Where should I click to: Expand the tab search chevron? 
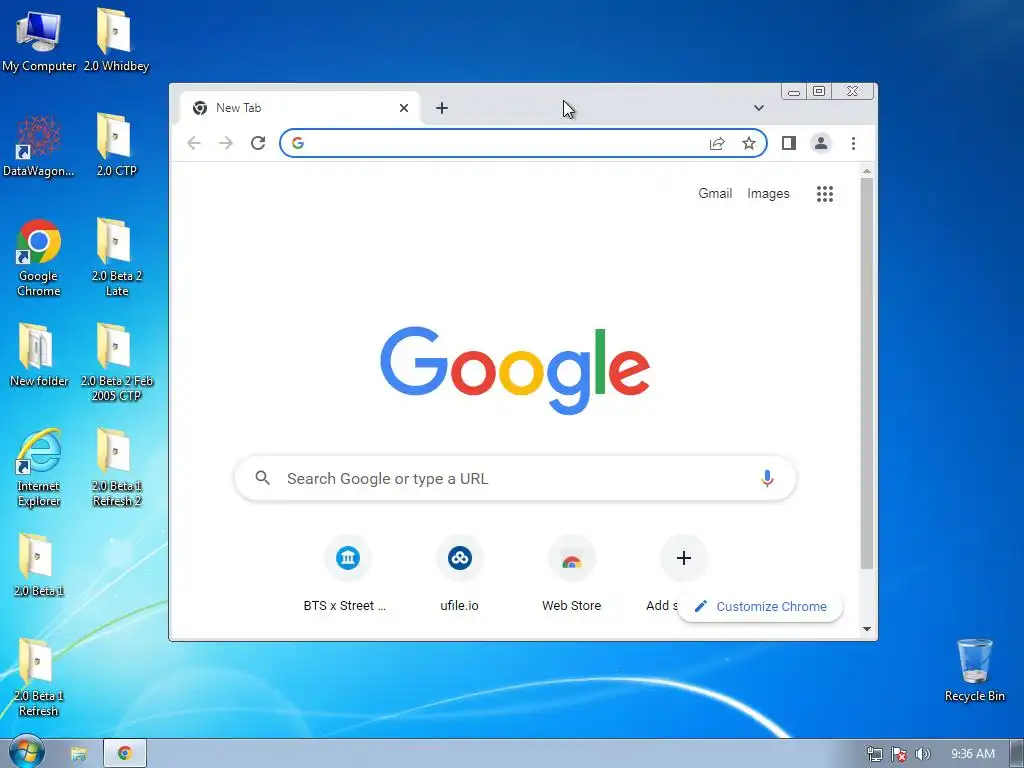(759, 108)
